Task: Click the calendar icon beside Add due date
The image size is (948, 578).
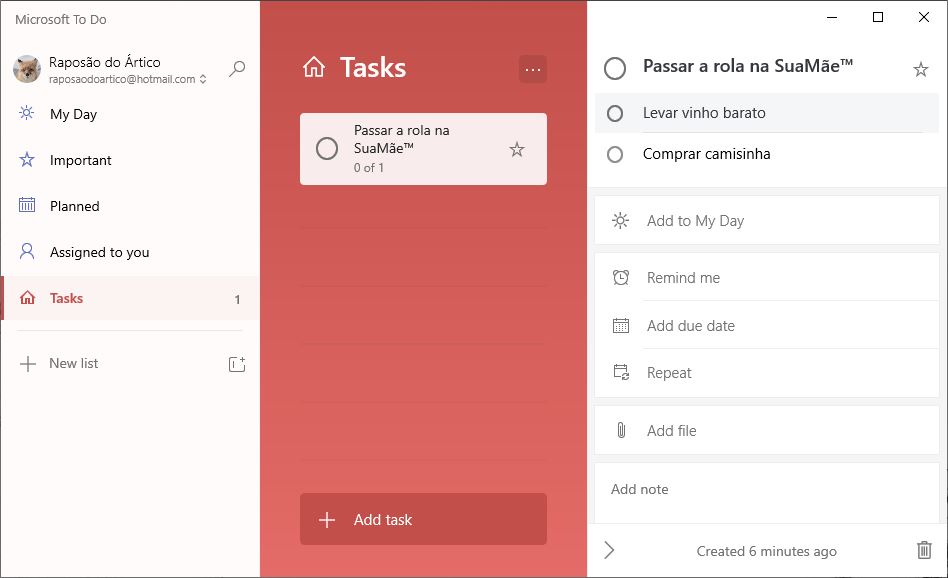Action: tap(621, 325)
